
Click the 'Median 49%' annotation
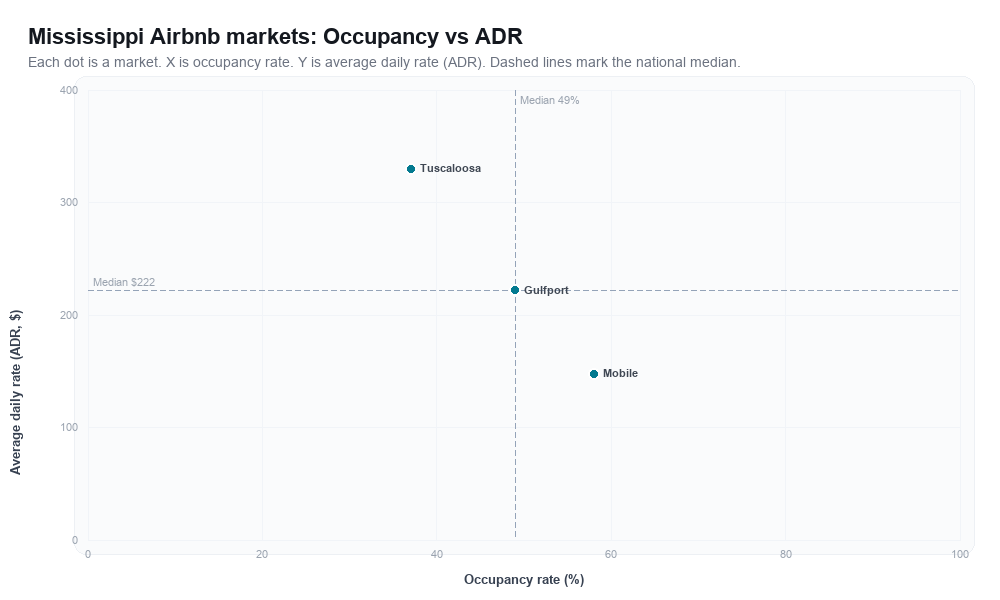(549, 101)
